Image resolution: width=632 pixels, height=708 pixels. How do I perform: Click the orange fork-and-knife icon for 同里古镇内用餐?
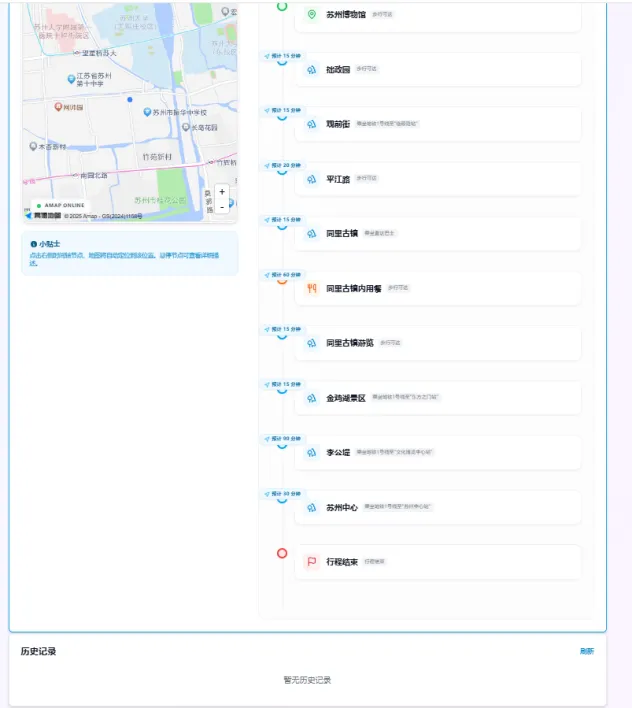point(311,288)
